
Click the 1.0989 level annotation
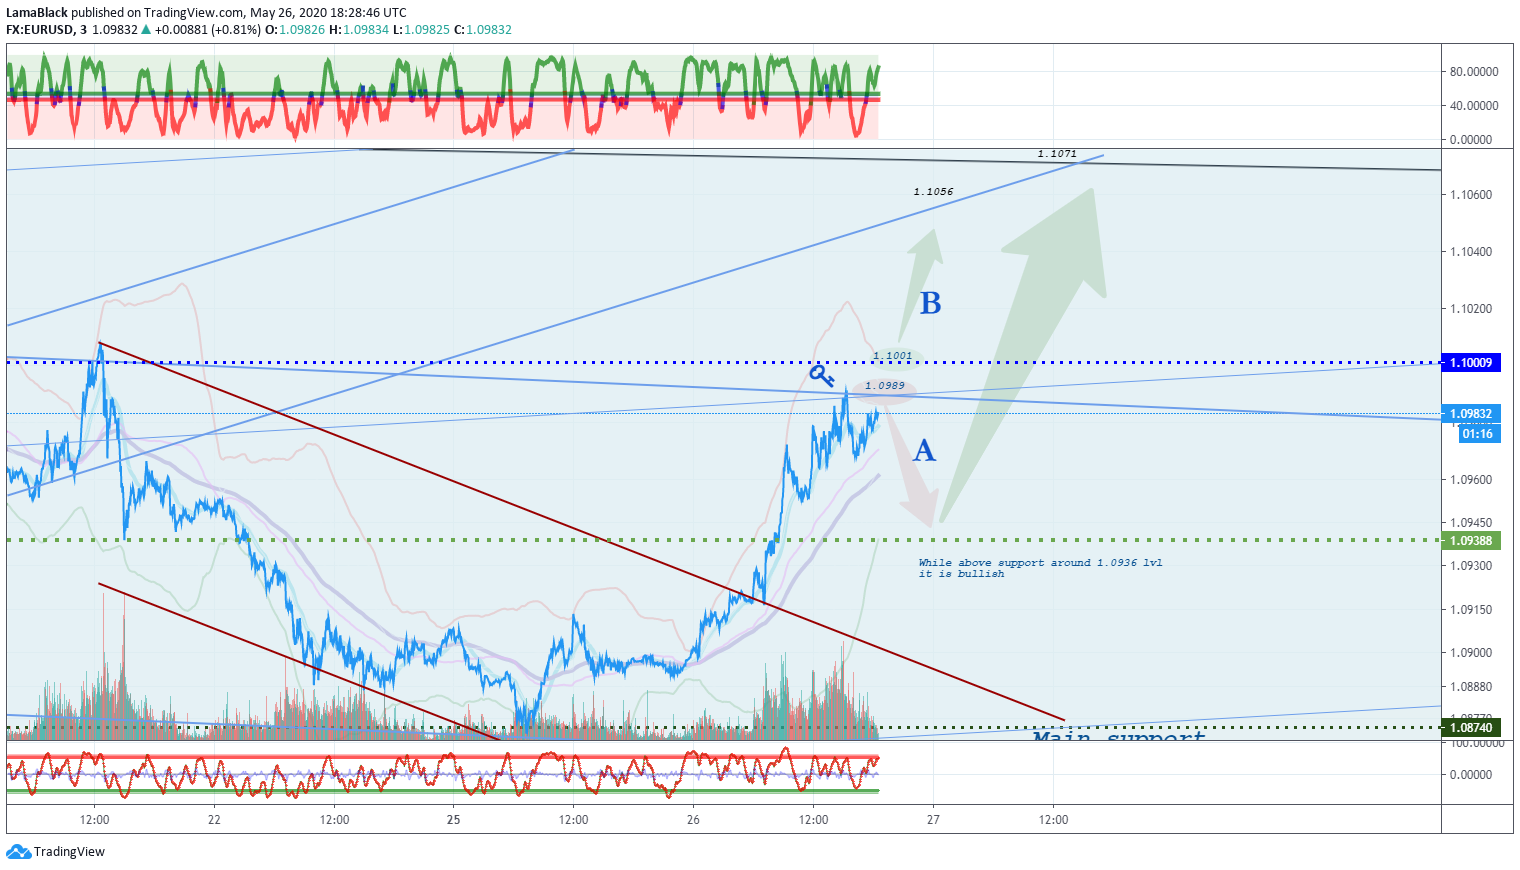coord(885,386)
